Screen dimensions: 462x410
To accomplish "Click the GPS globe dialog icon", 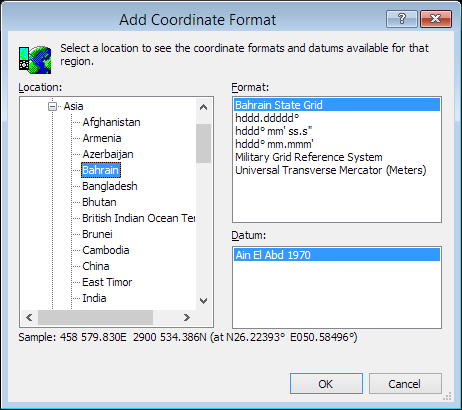I will 35,60.
